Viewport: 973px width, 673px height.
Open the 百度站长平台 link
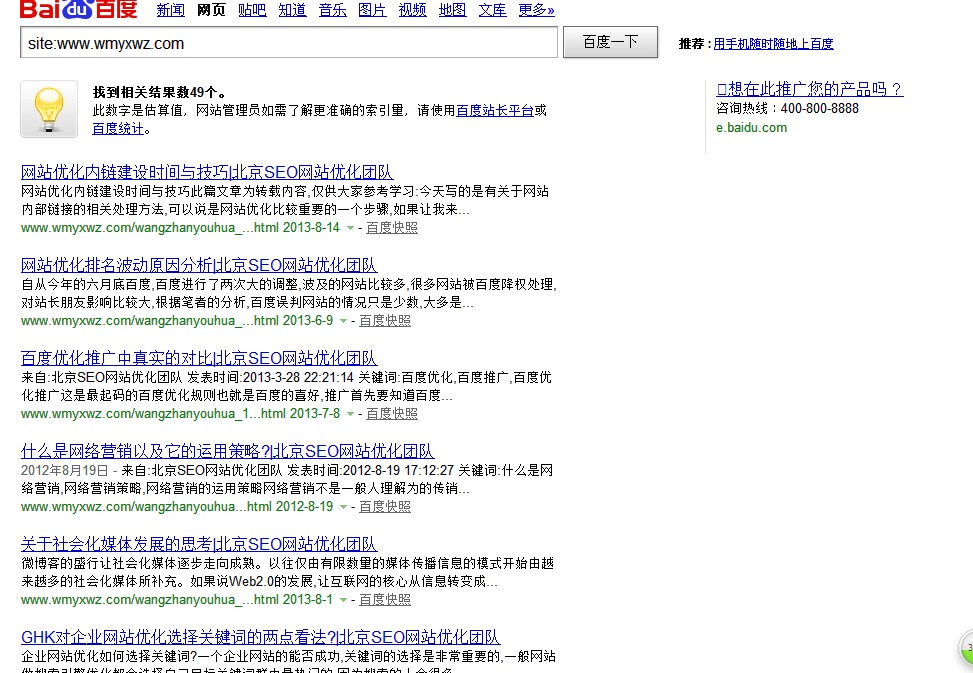[x=495, y=110]
